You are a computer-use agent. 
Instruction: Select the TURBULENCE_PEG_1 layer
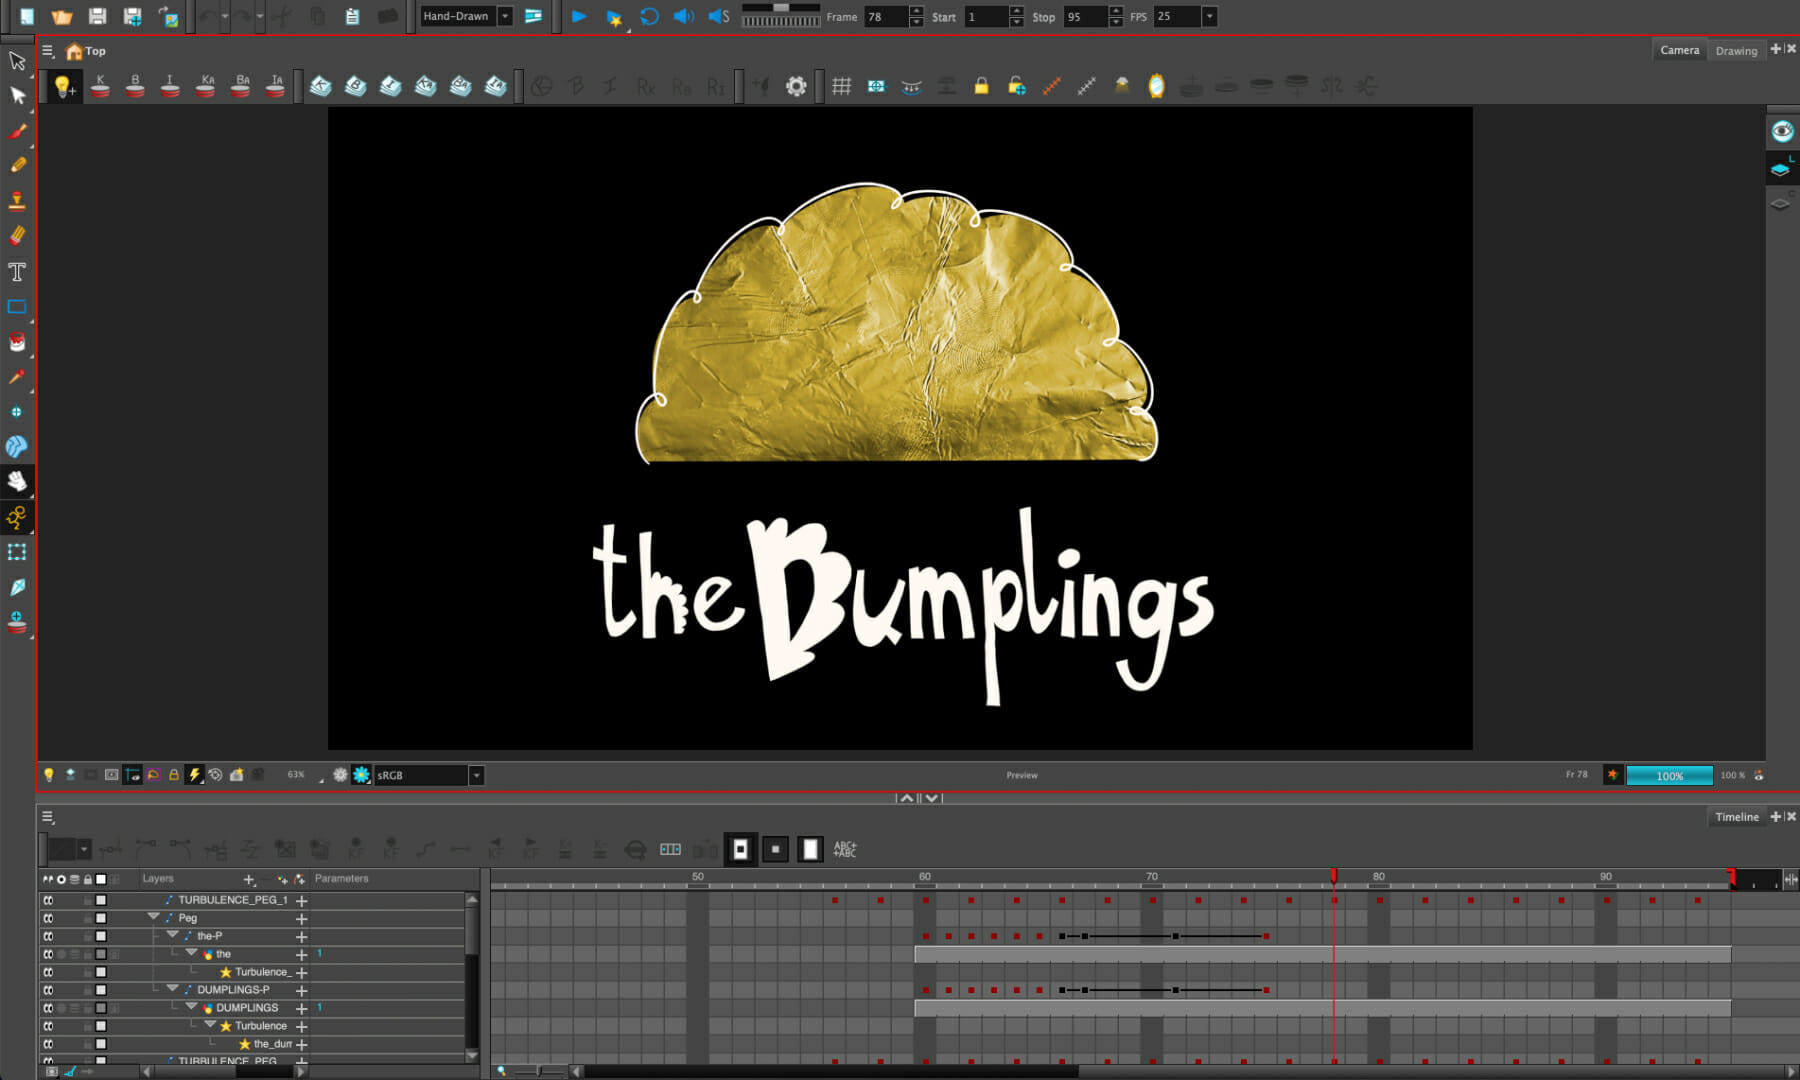(x=232, y=900)
